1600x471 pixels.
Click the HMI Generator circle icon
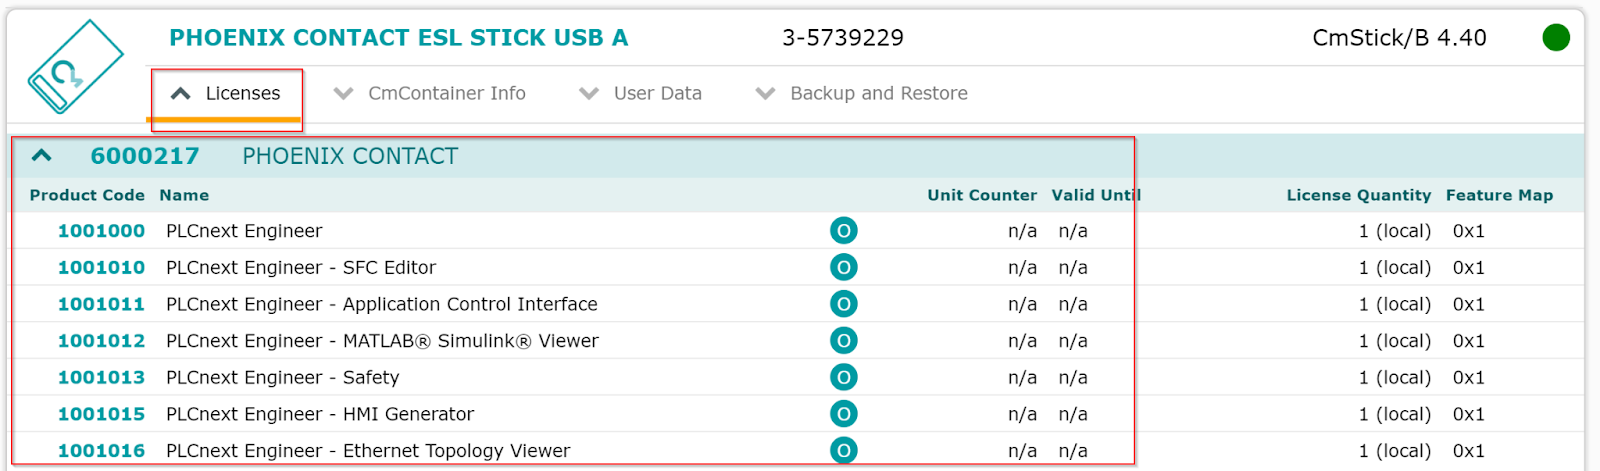[x=844, y=414]
